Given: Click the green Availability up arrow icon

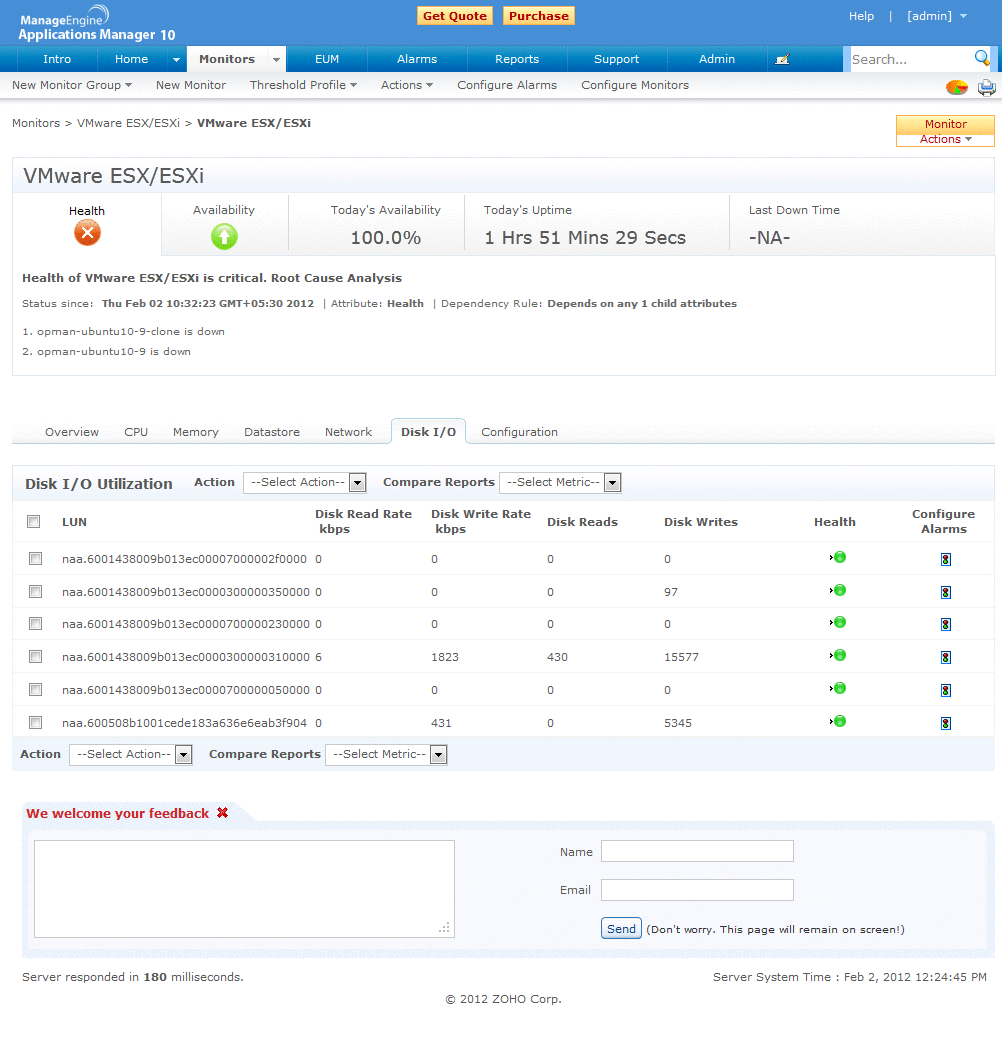Looking at the screenshot, I should pos(224,237).
